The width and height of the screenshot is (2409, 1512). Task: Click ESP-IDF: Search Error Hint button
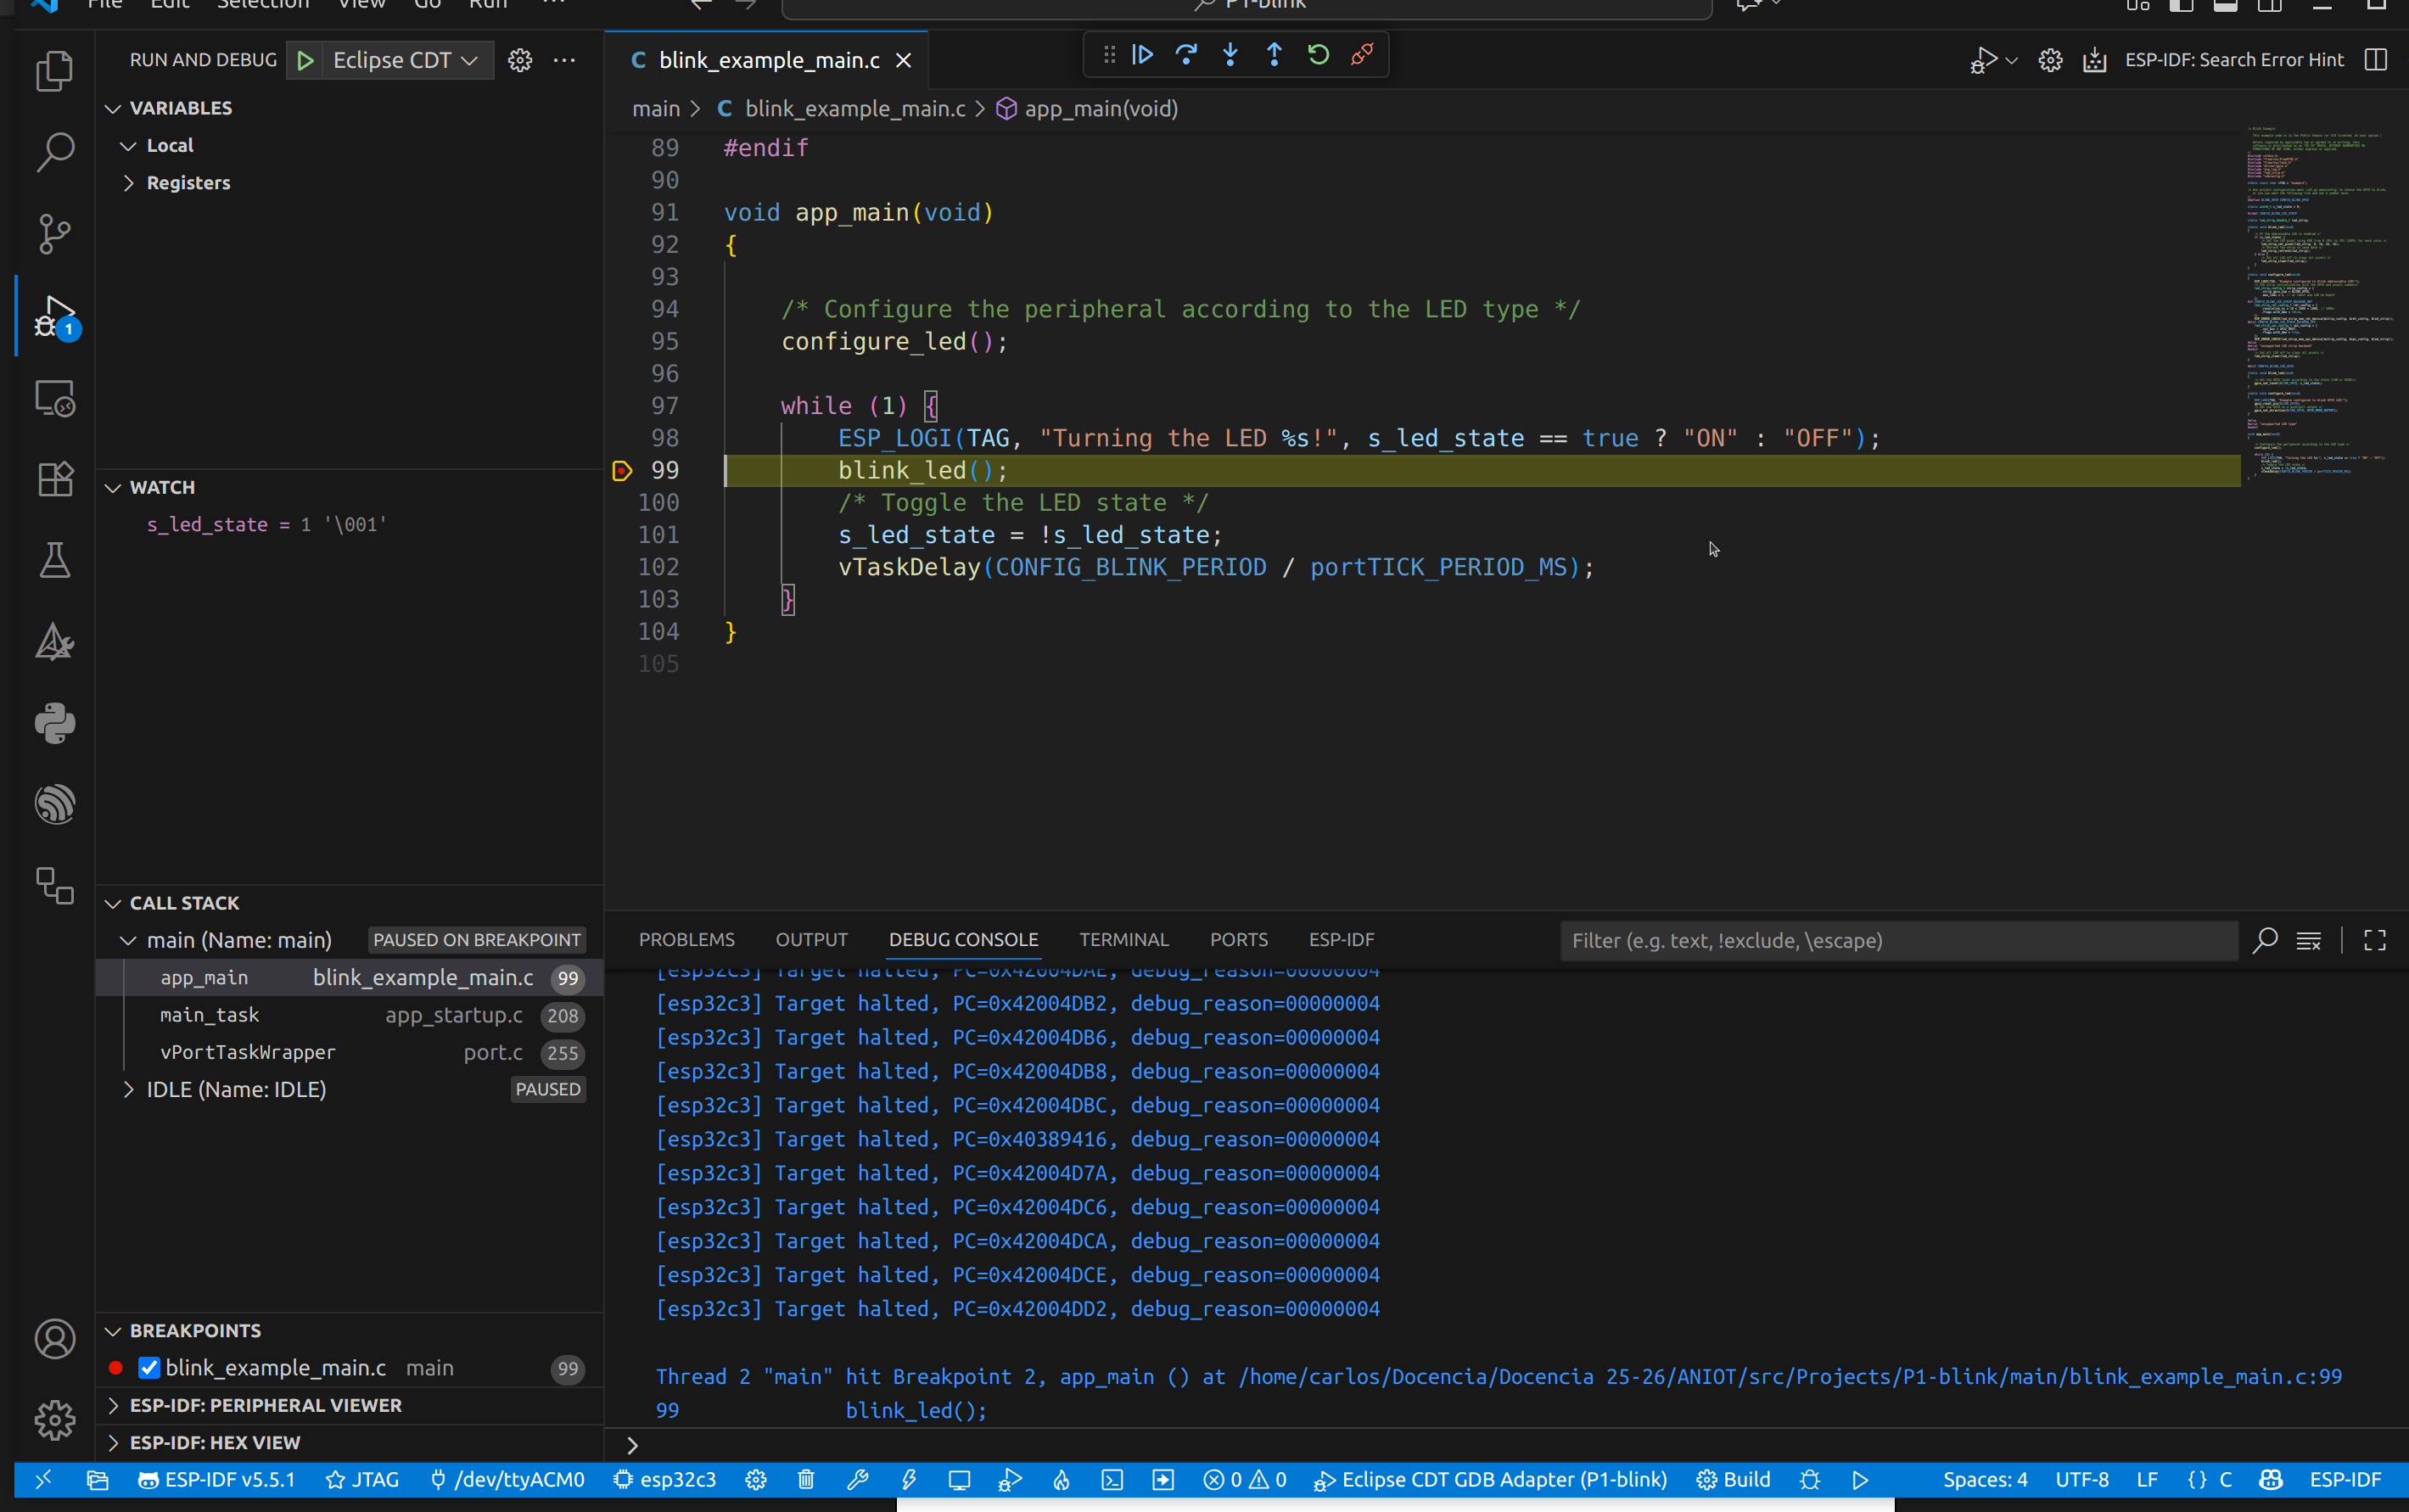click(2233, 60)
